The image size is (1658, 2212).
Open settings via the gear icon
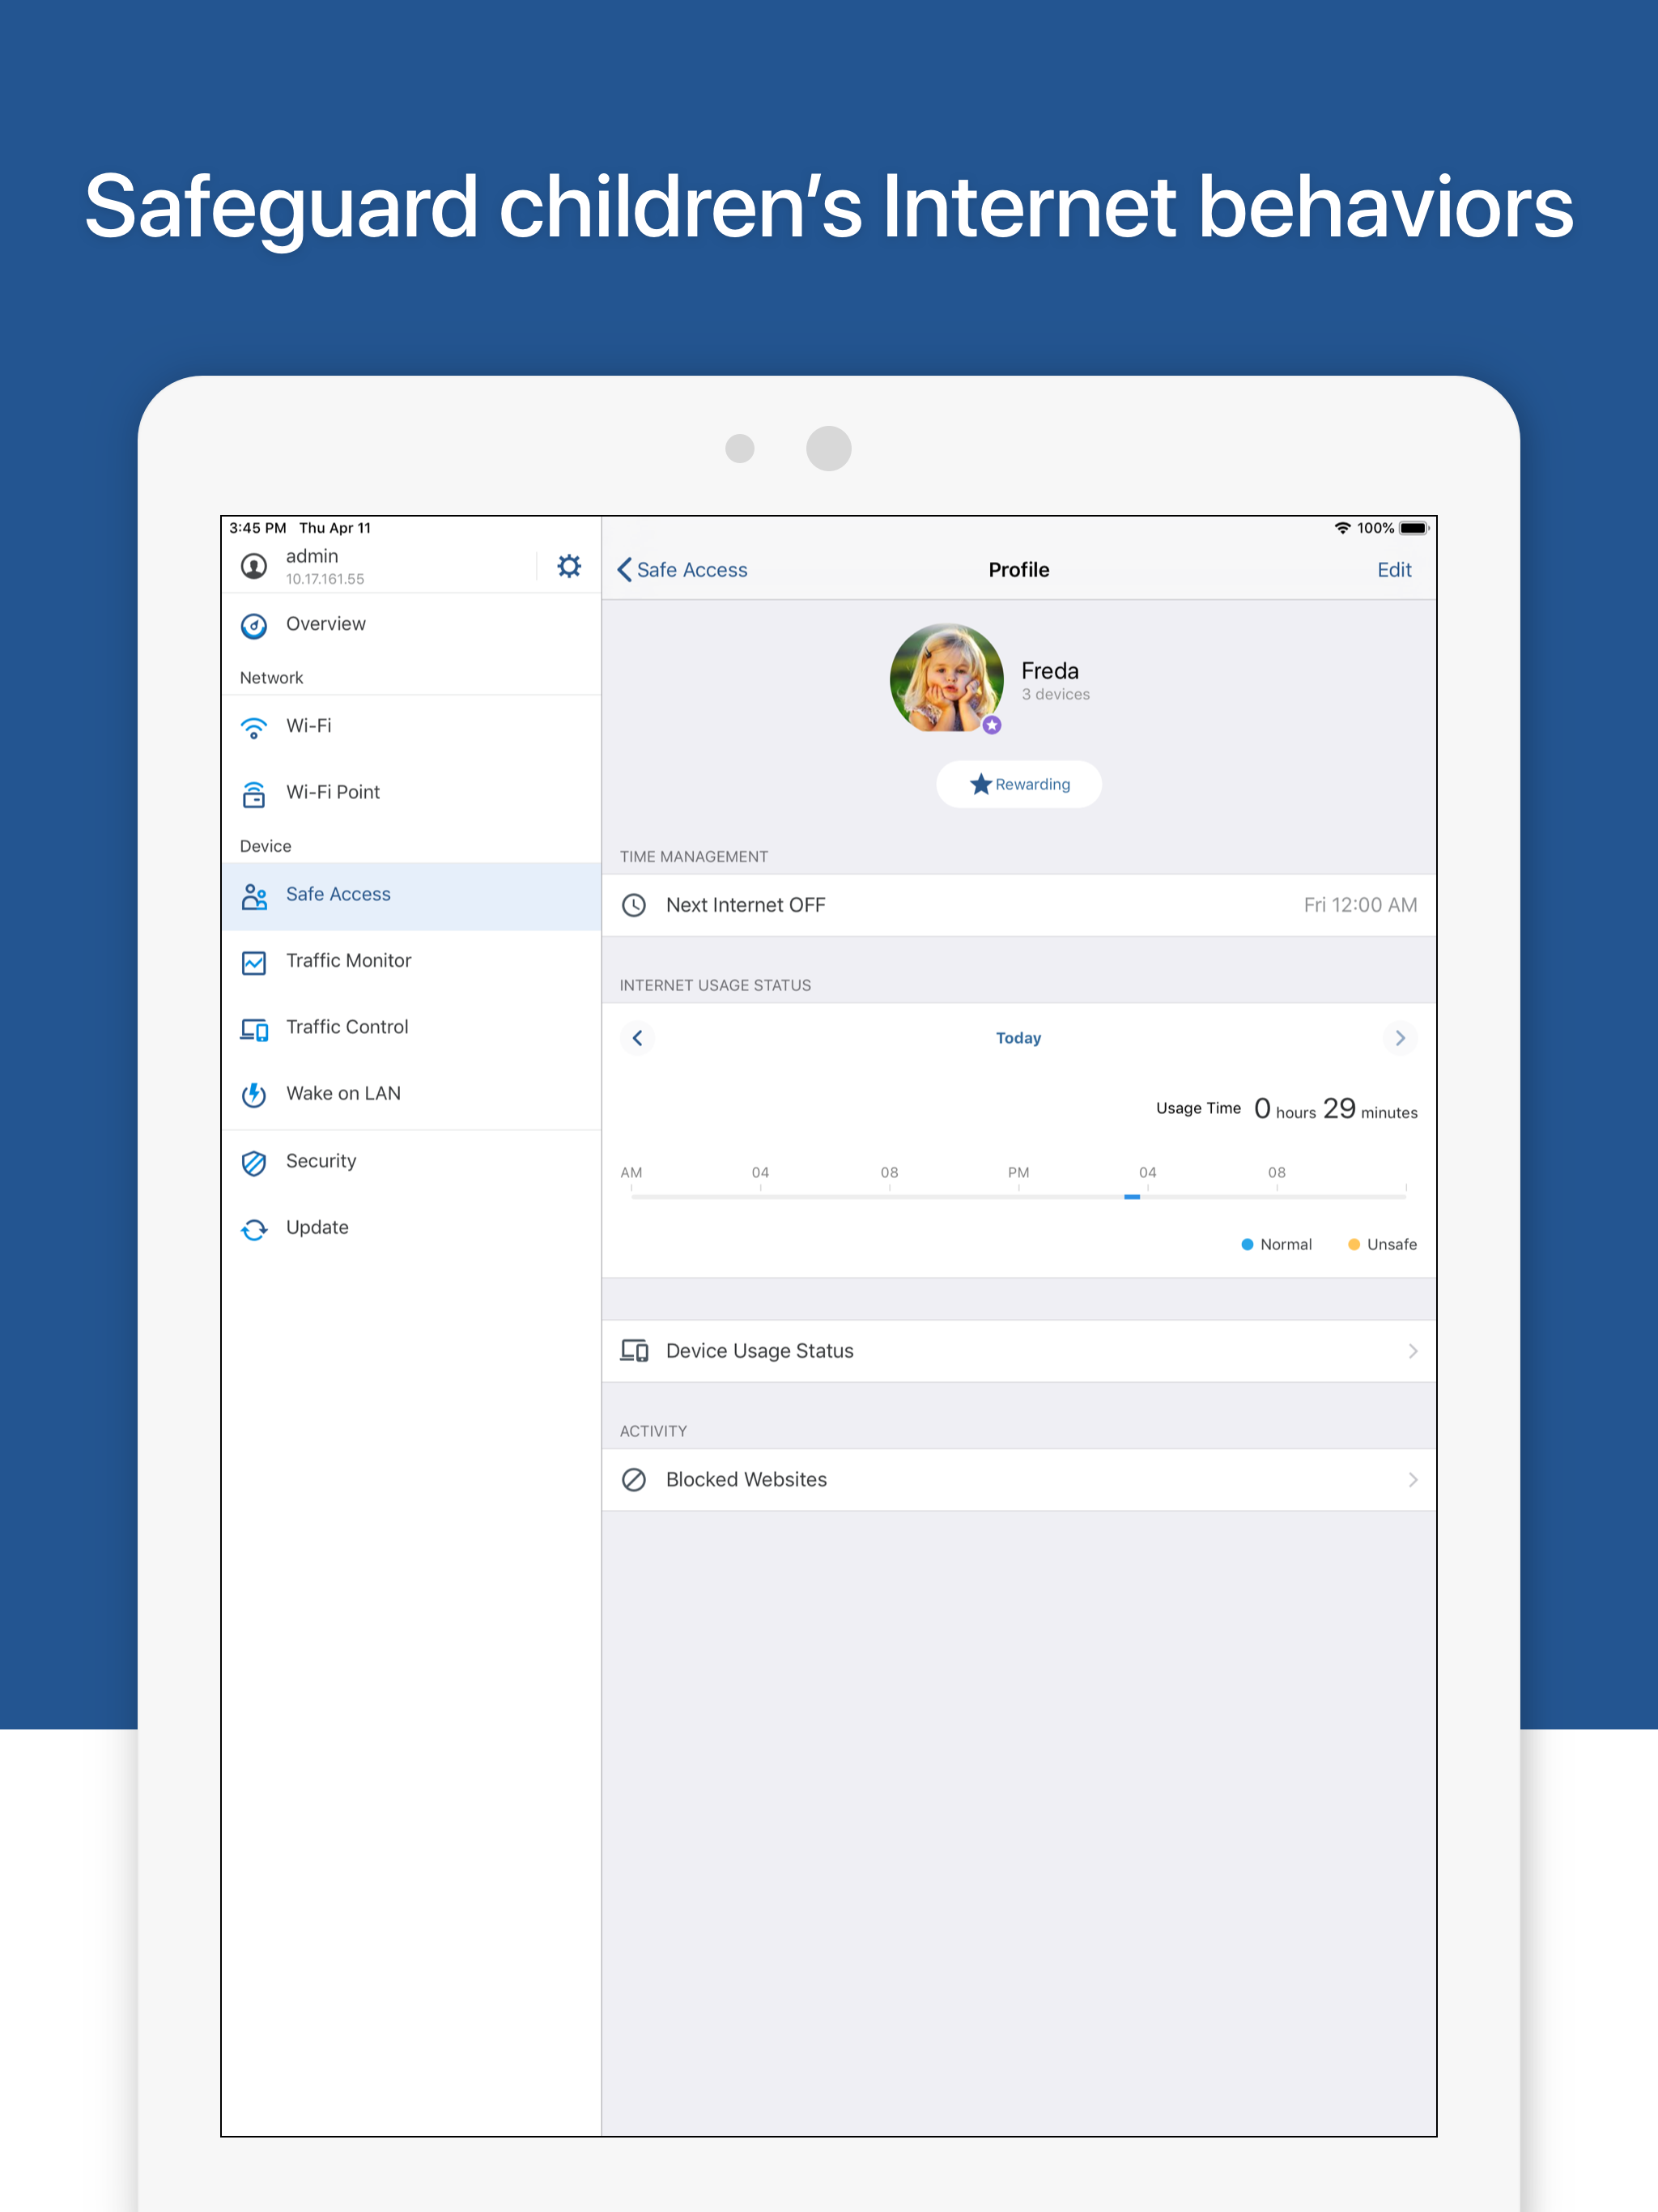point(568,567)
